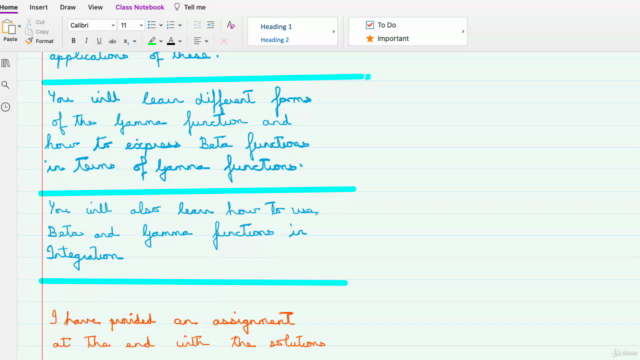Toggle subscript formatting

(x=126, y=41)
